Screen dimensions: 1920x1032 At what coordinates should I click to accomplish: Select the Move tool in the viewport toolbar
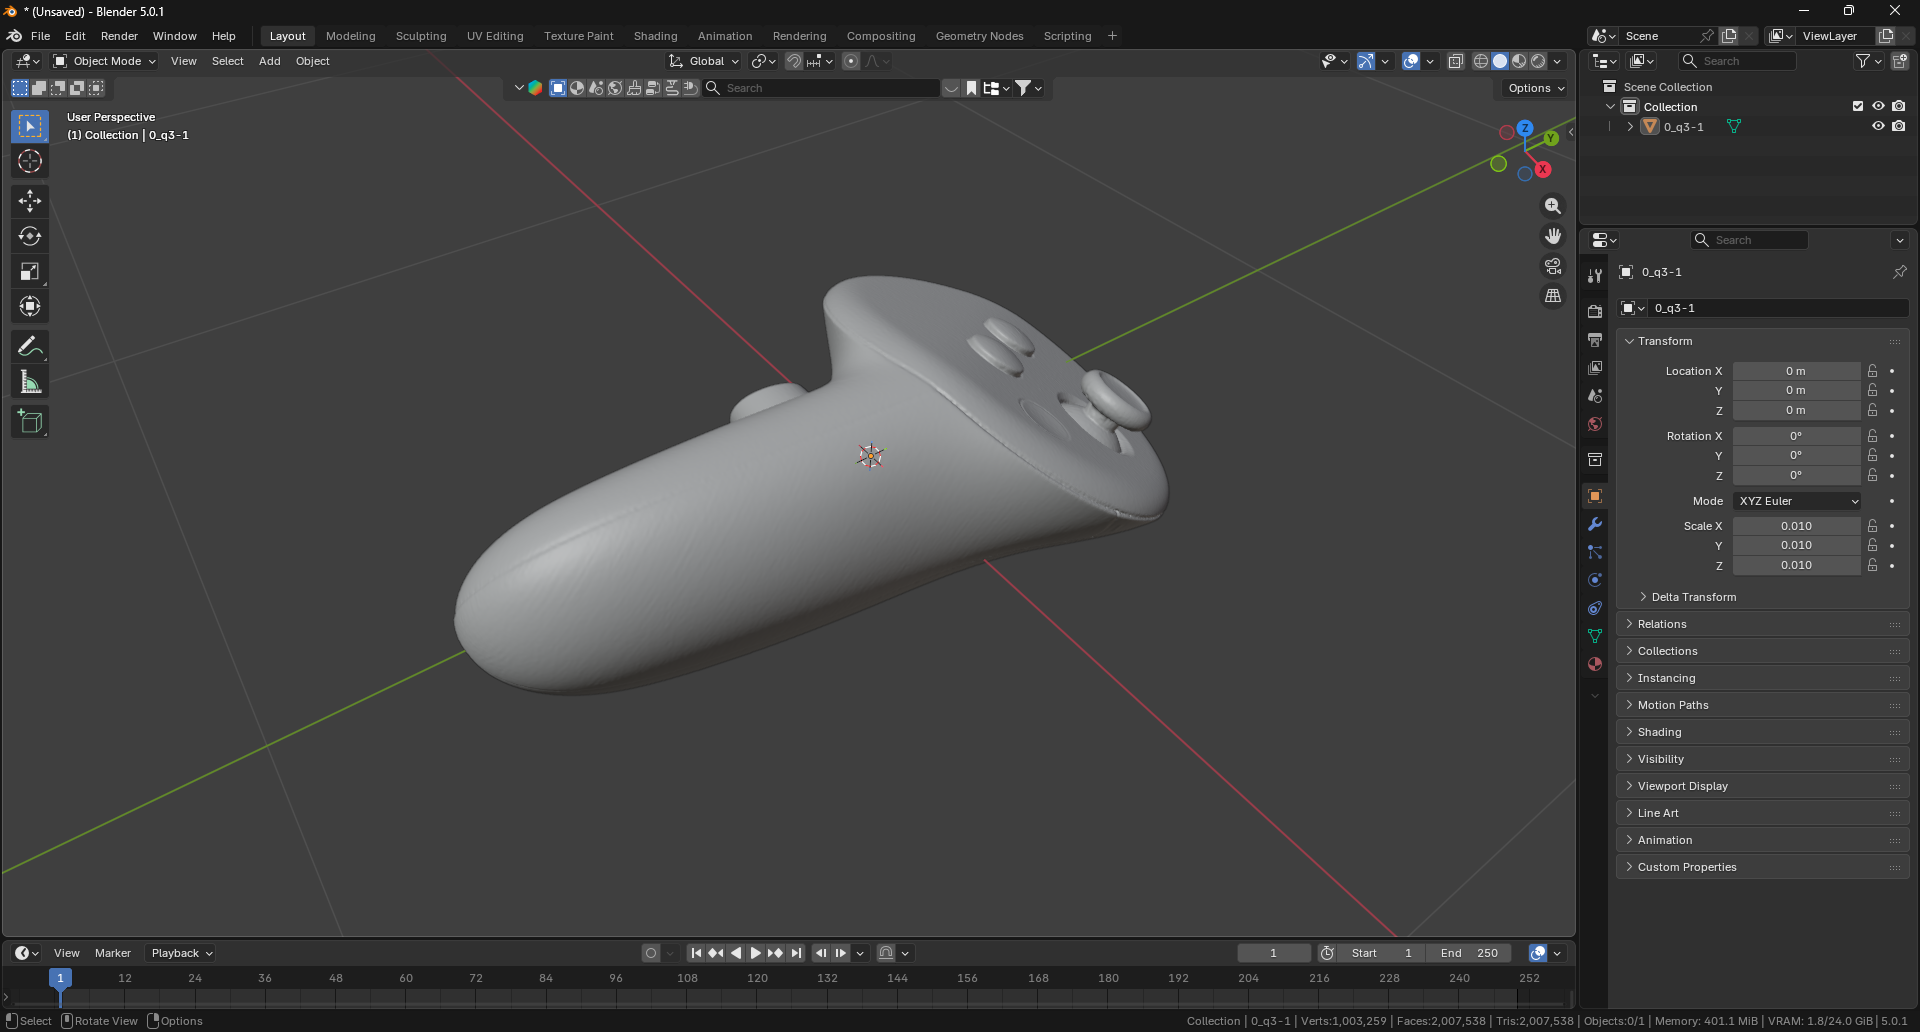(30, 201)
